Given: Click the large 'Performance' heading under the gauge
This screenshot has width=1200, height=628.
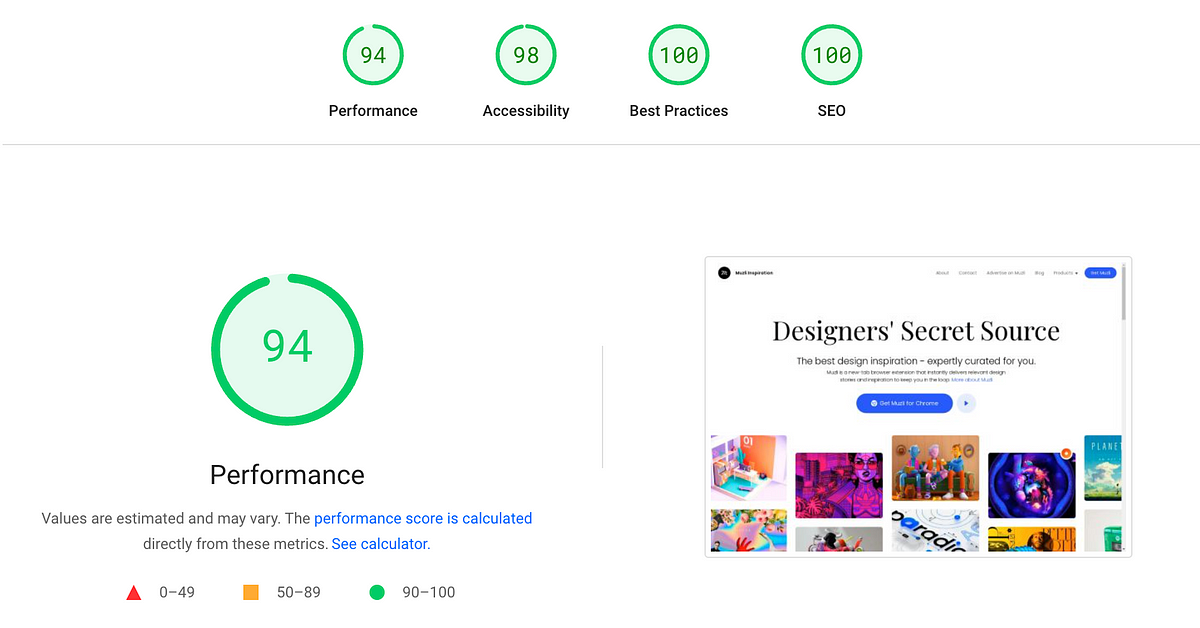Looking at the screenshot, I should point(287,474).
